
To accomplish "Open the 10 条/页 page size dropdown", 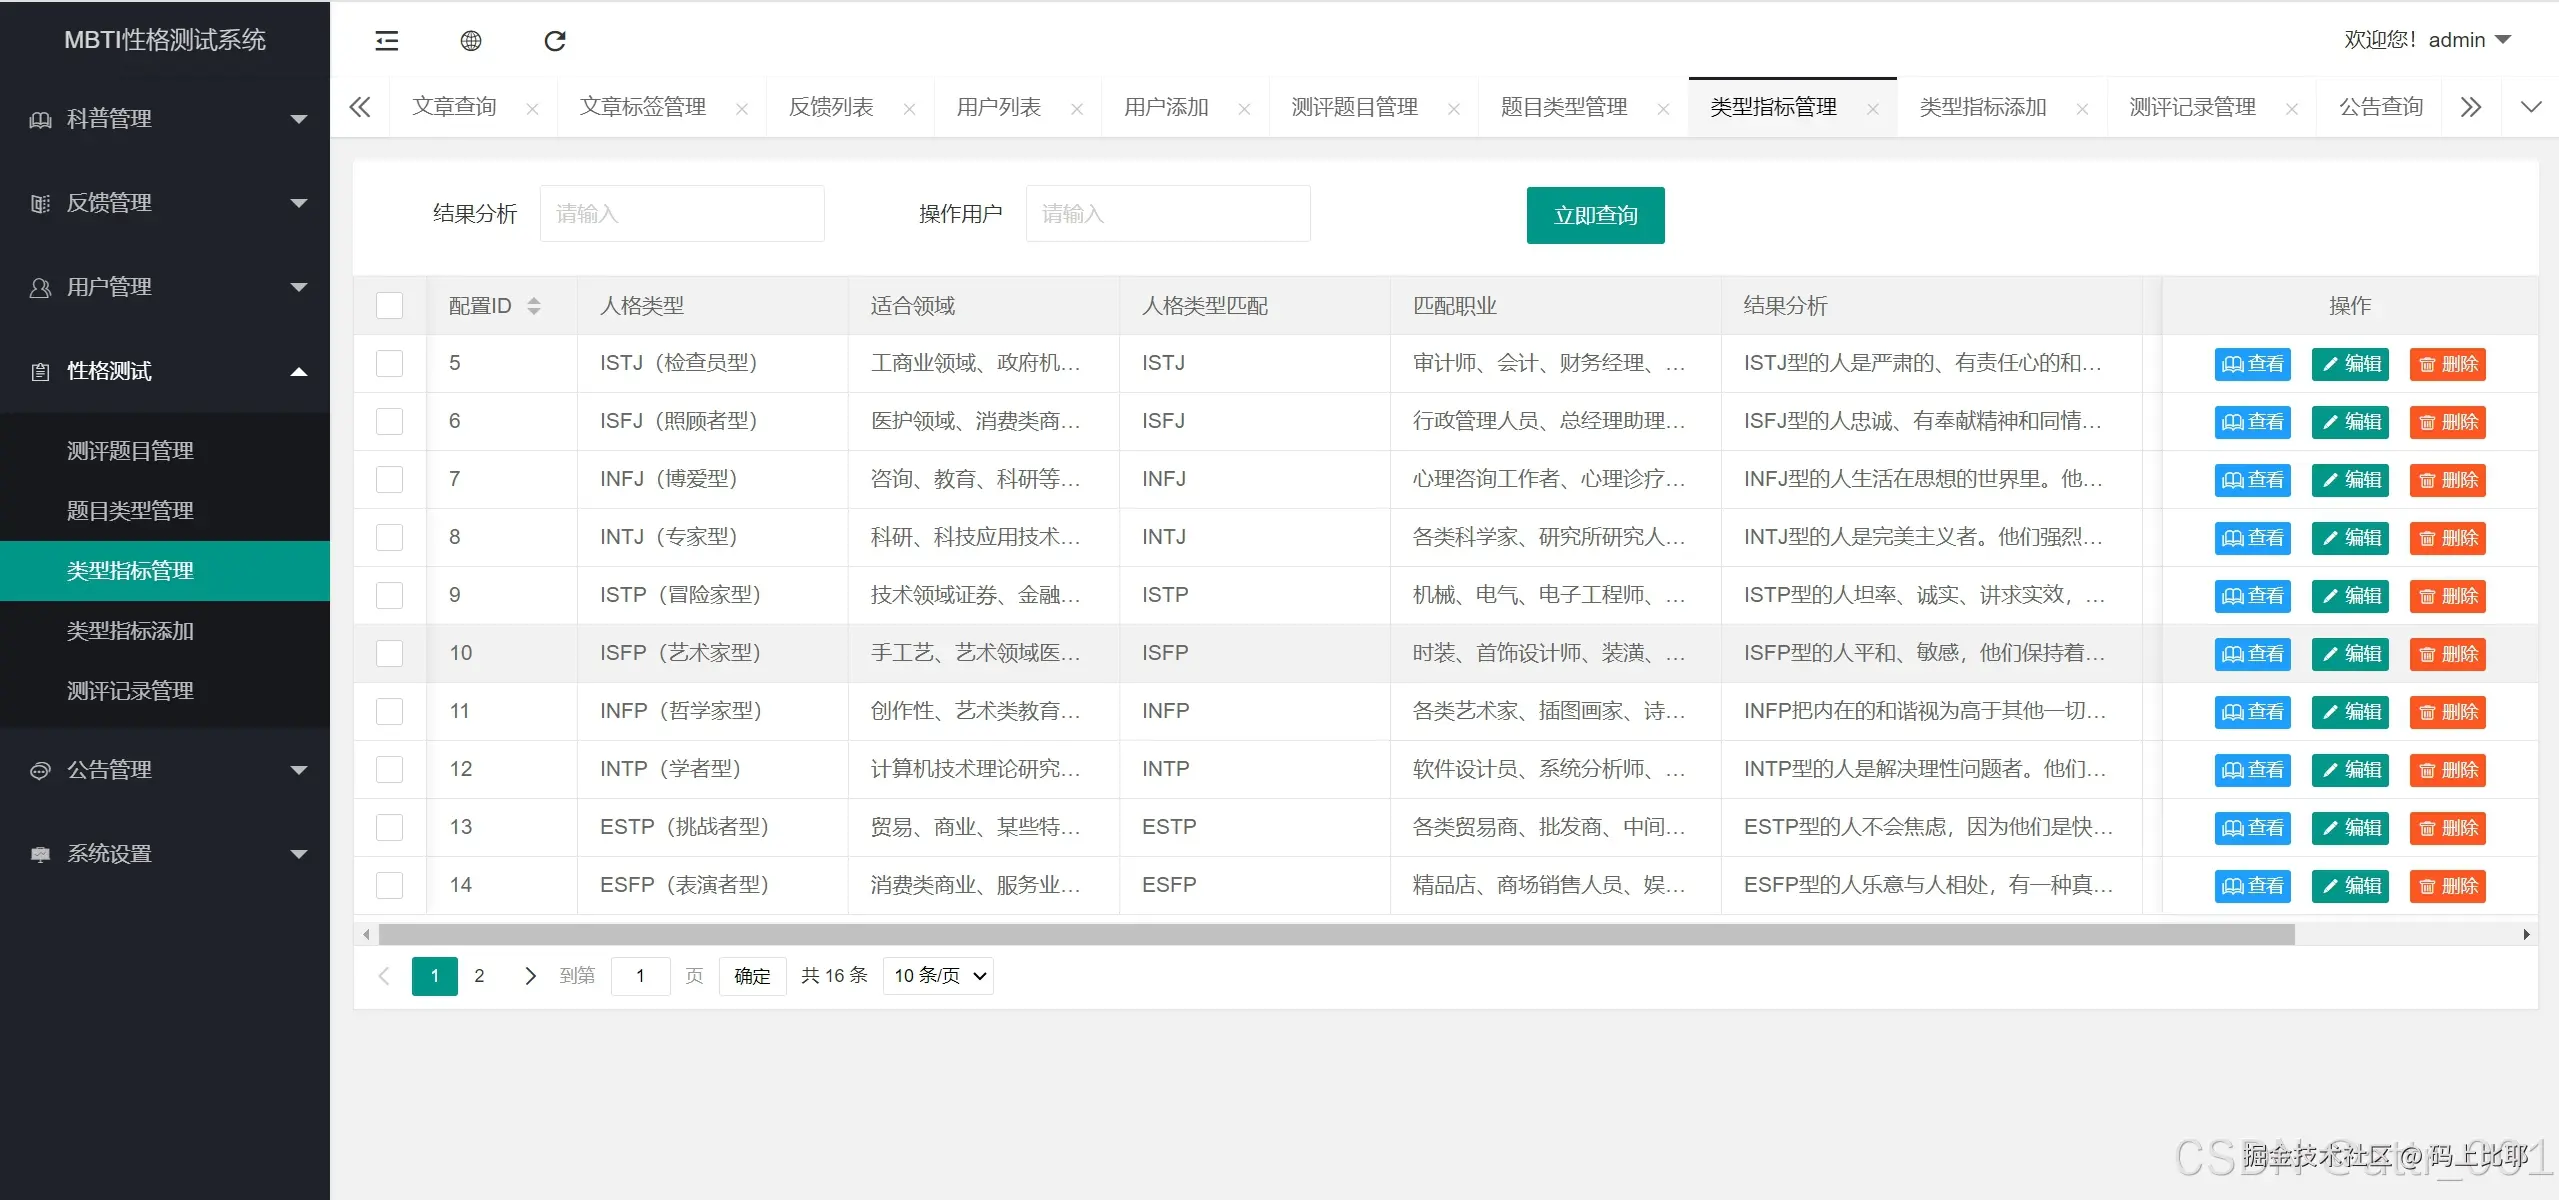I will pos(938,976).
